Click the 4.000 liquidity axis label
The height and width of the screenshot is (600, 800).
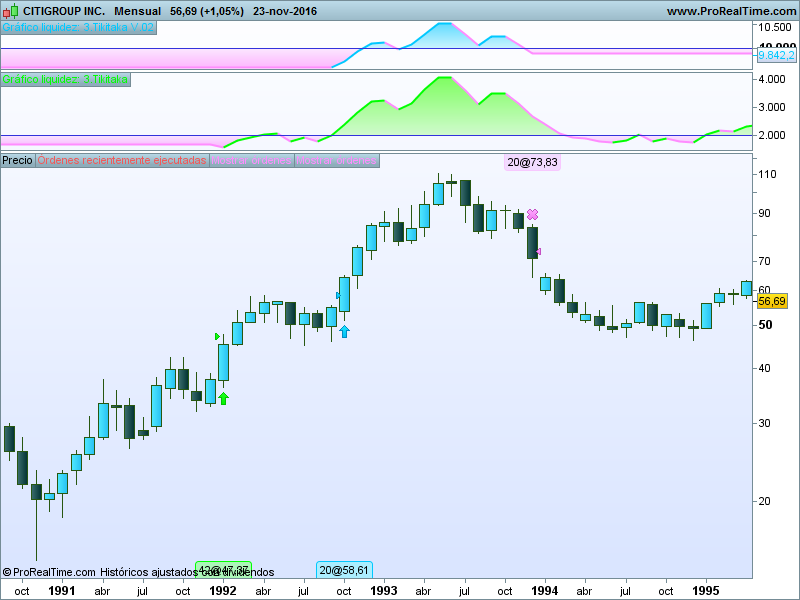[x=772, y=80]
